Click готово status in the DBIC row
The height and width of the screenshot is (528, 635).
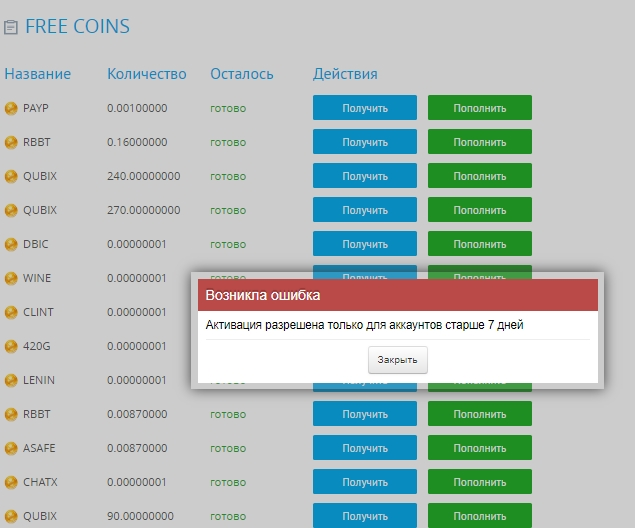coord(228,245)
